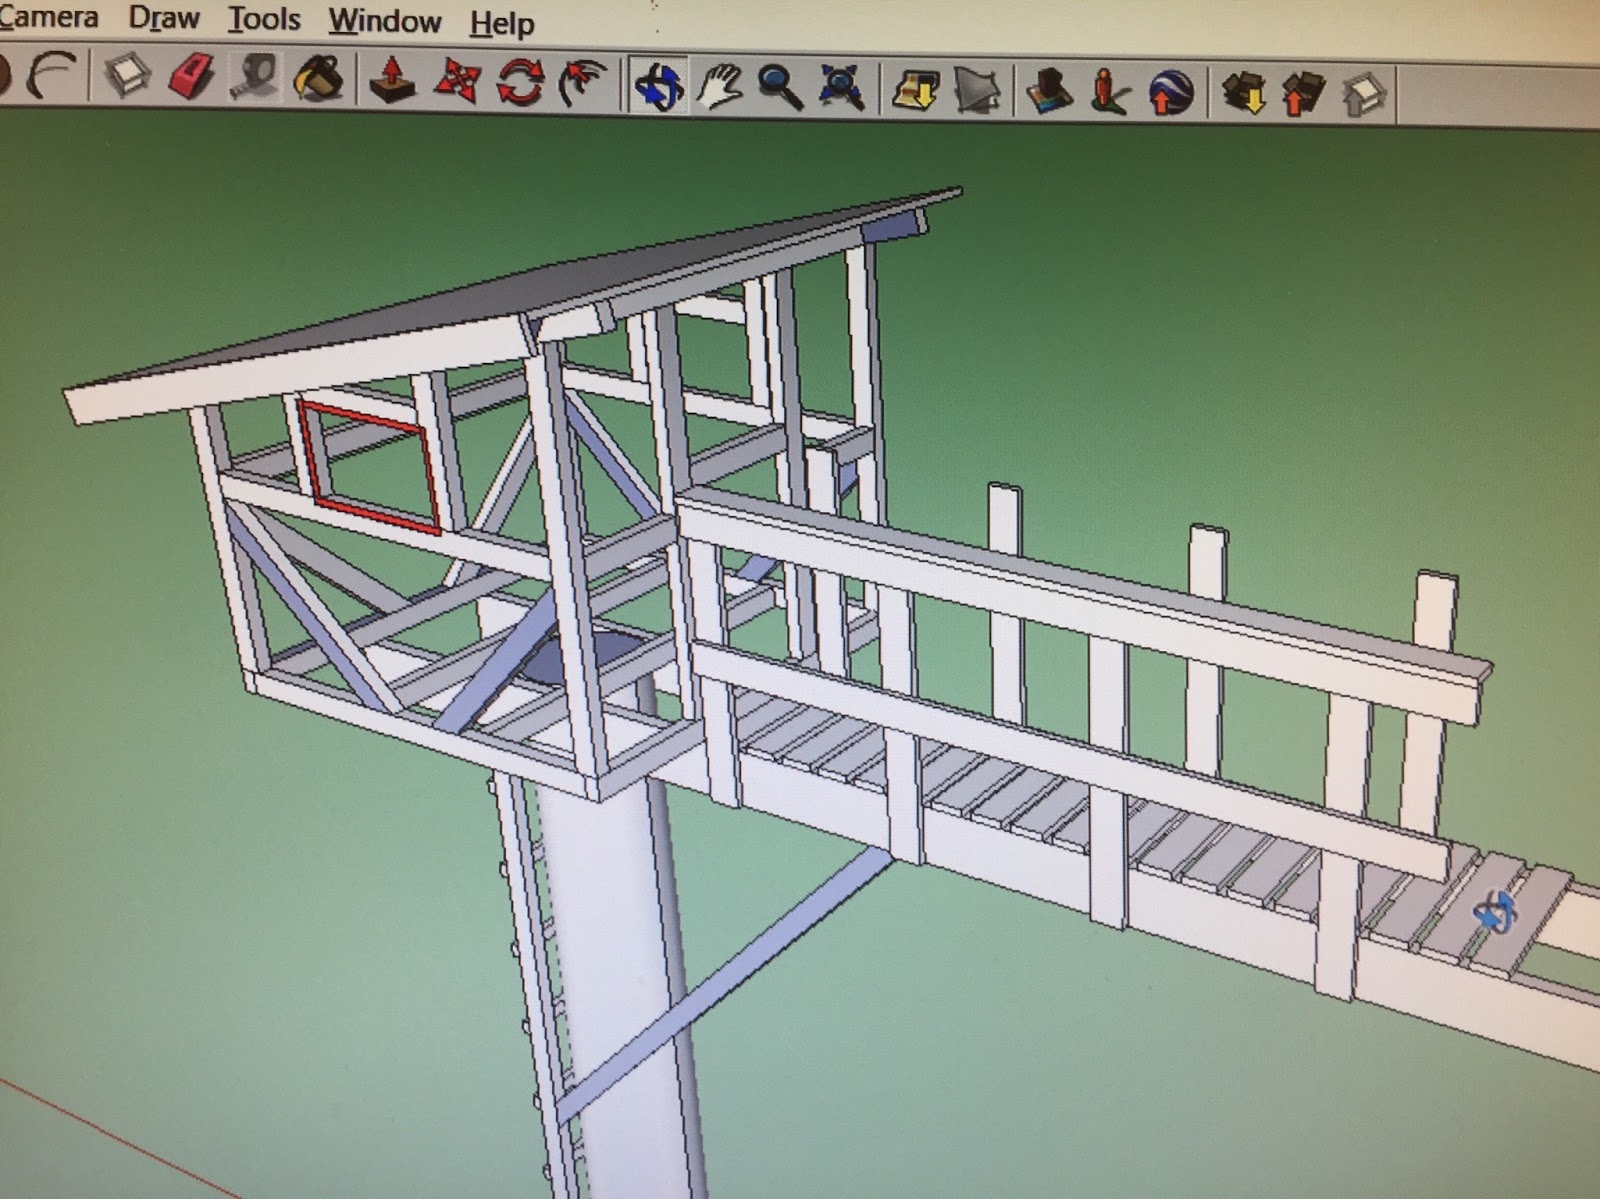Open the Camera menu

pyautogui.click(x=48, y=17)
